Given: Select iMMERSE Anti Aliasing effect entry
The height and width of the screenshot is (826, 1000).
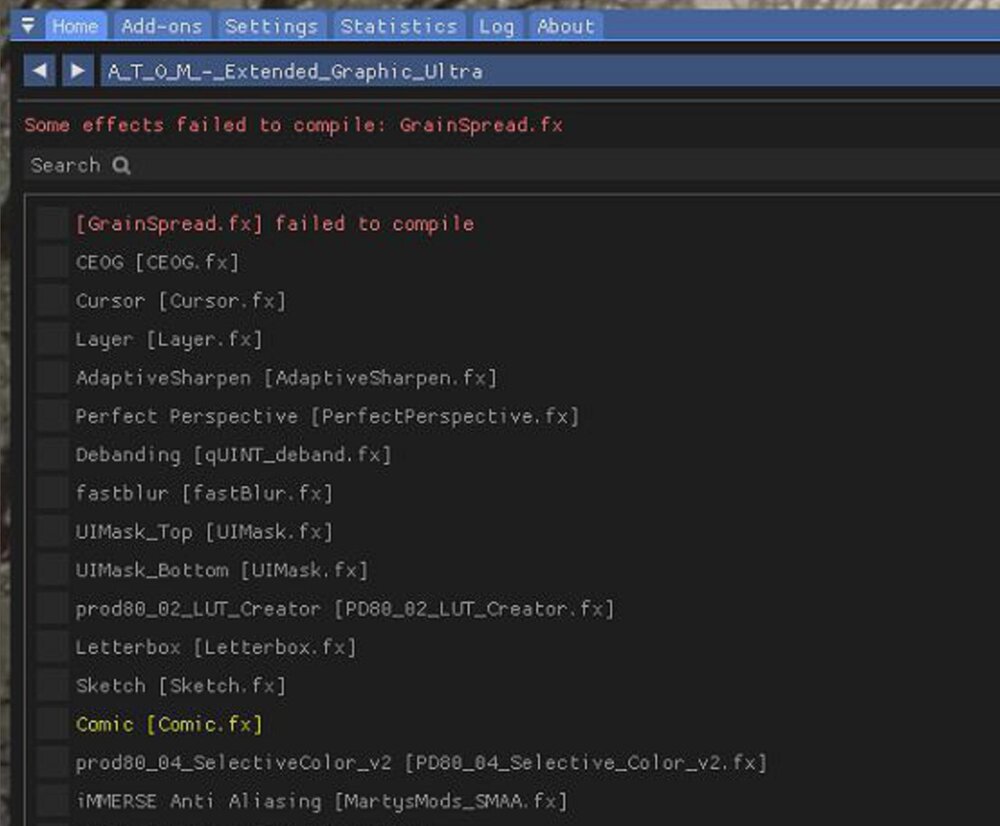Looking at the screenshot, I should point(320,801).
